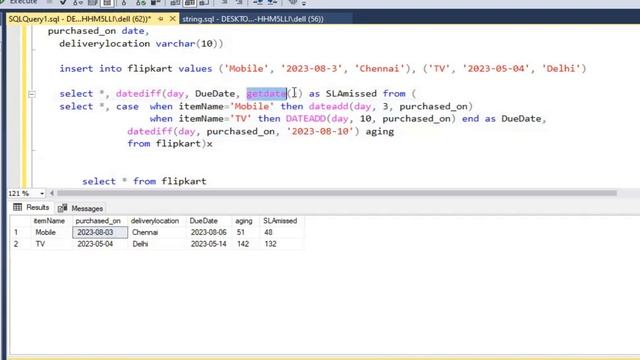This screenshot has width=640, height=360.
Task: Click the TV cell in results grid
Action: (40, 244)
